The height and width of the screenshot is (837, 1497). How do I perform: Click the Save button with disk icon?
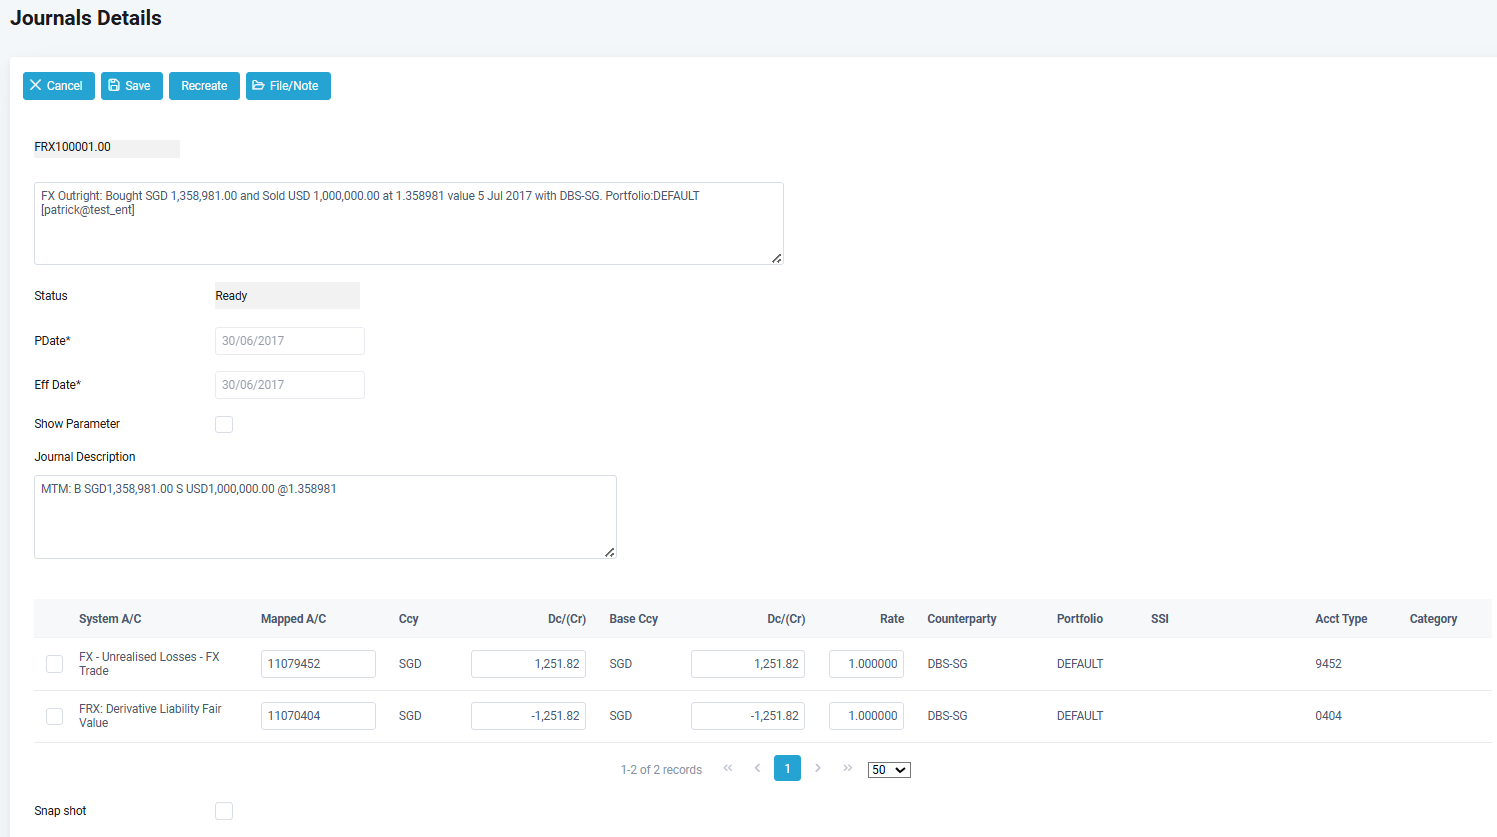pos(131,86)
